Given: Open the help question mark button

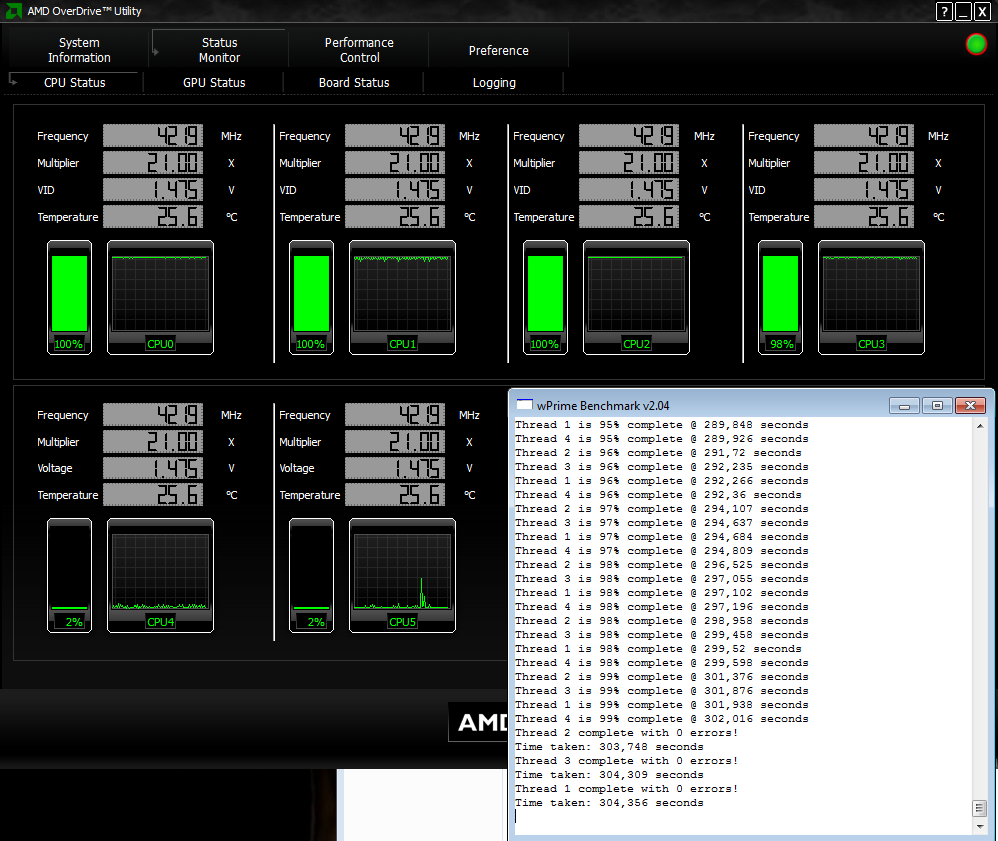Looking at the screenshot, I should [945, 11].
